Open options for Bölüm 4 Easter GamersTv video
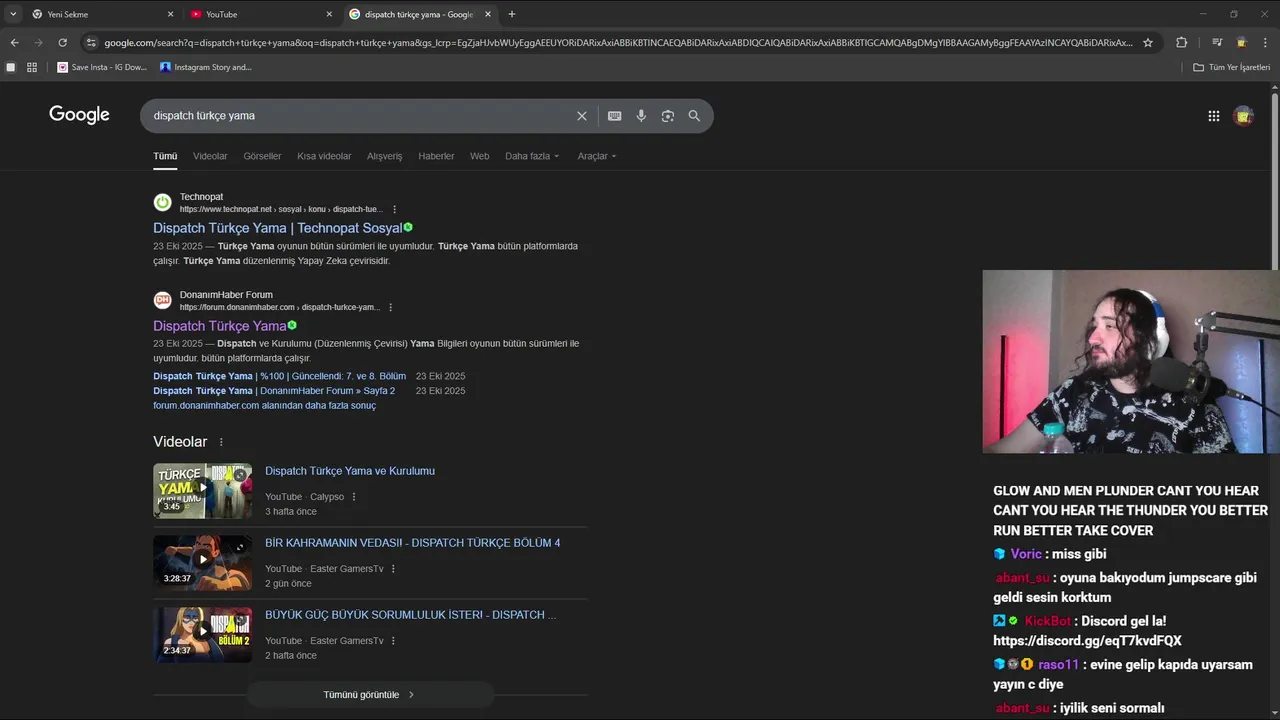 393,569
